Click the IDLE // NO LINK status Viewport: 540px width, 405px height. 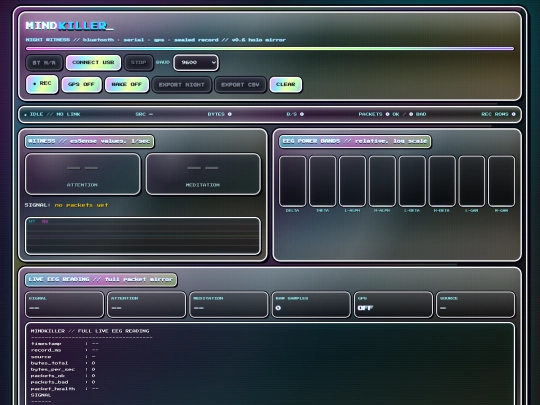[x=52, y=114]
